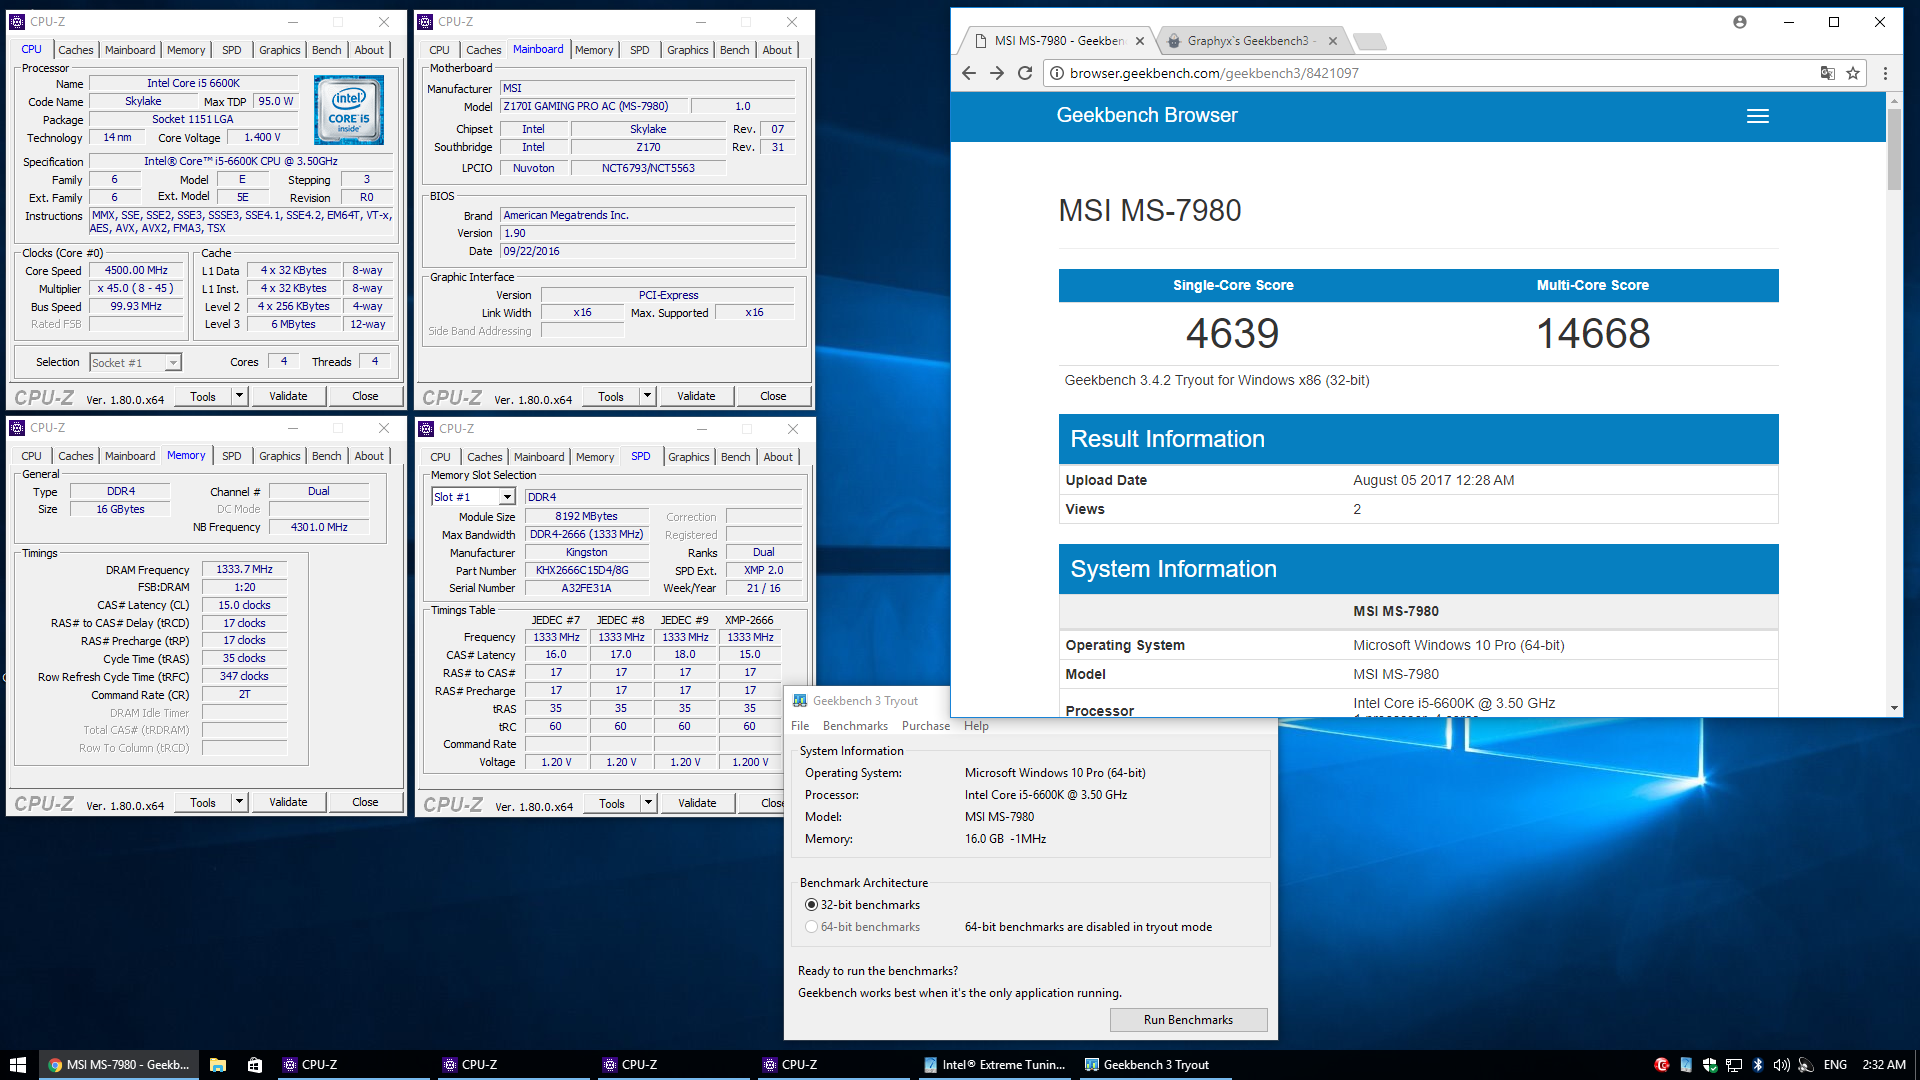Expand Tools arrow in CPU tab window
The image size is (1920, 1080).
239,396
